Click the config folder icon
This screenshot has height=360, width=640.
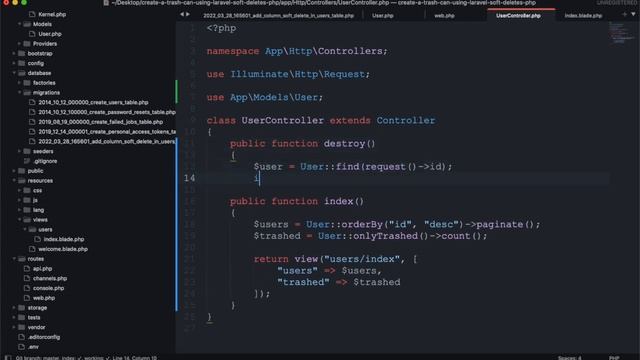click(x=22, y=63)
